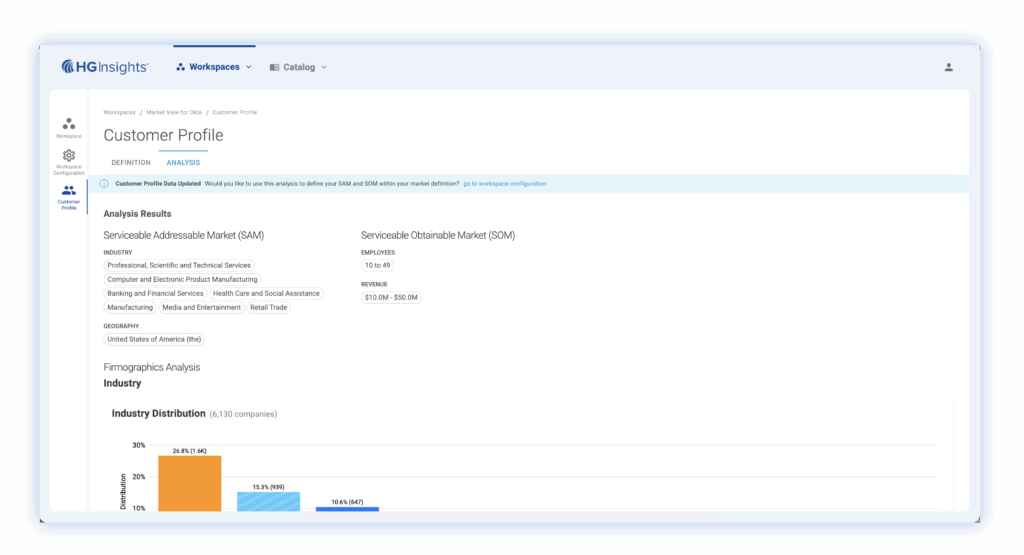This screenshot has height=555, width=1024.
Task: Select the Analysis tab
Action: 183,163
